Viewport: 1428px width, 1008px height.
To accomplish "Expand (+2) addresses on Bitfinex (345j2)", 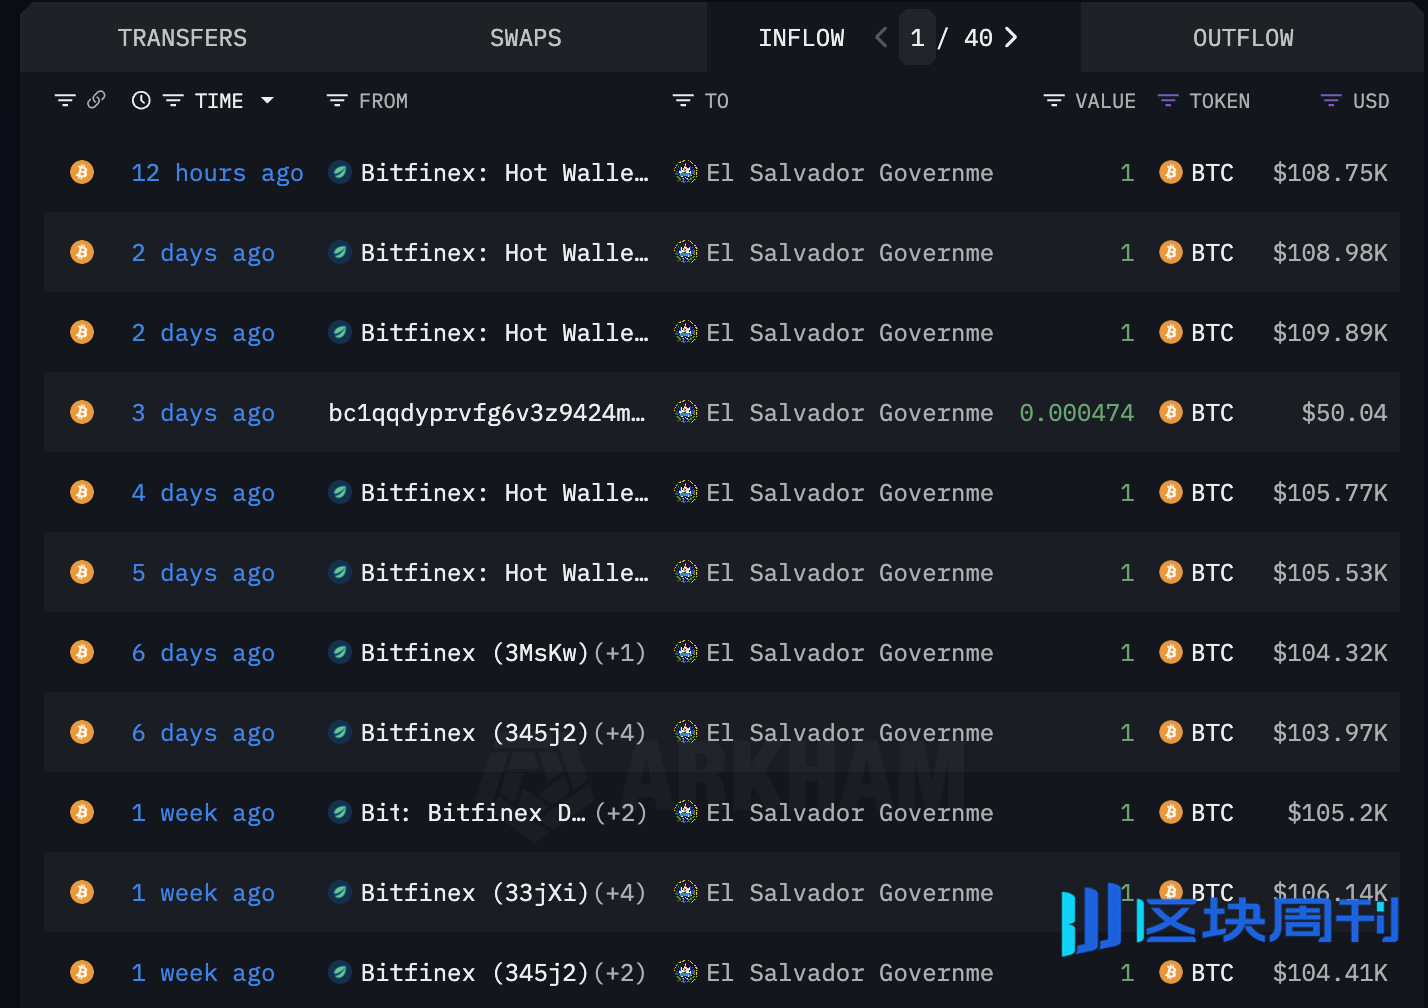I will point(620,973).
